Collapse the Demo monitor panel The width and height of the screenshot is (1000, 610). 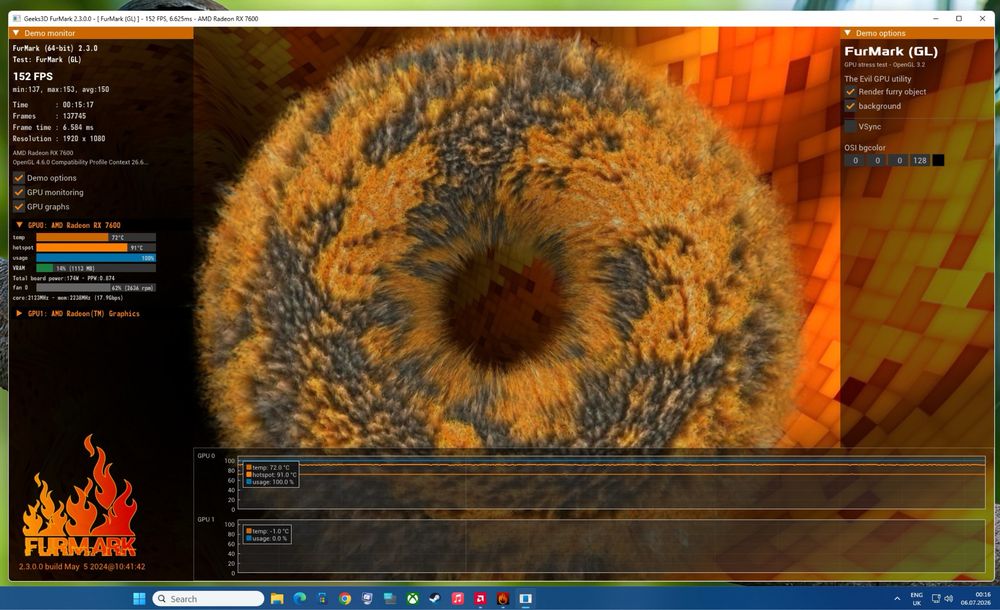[x=16, y=33]
